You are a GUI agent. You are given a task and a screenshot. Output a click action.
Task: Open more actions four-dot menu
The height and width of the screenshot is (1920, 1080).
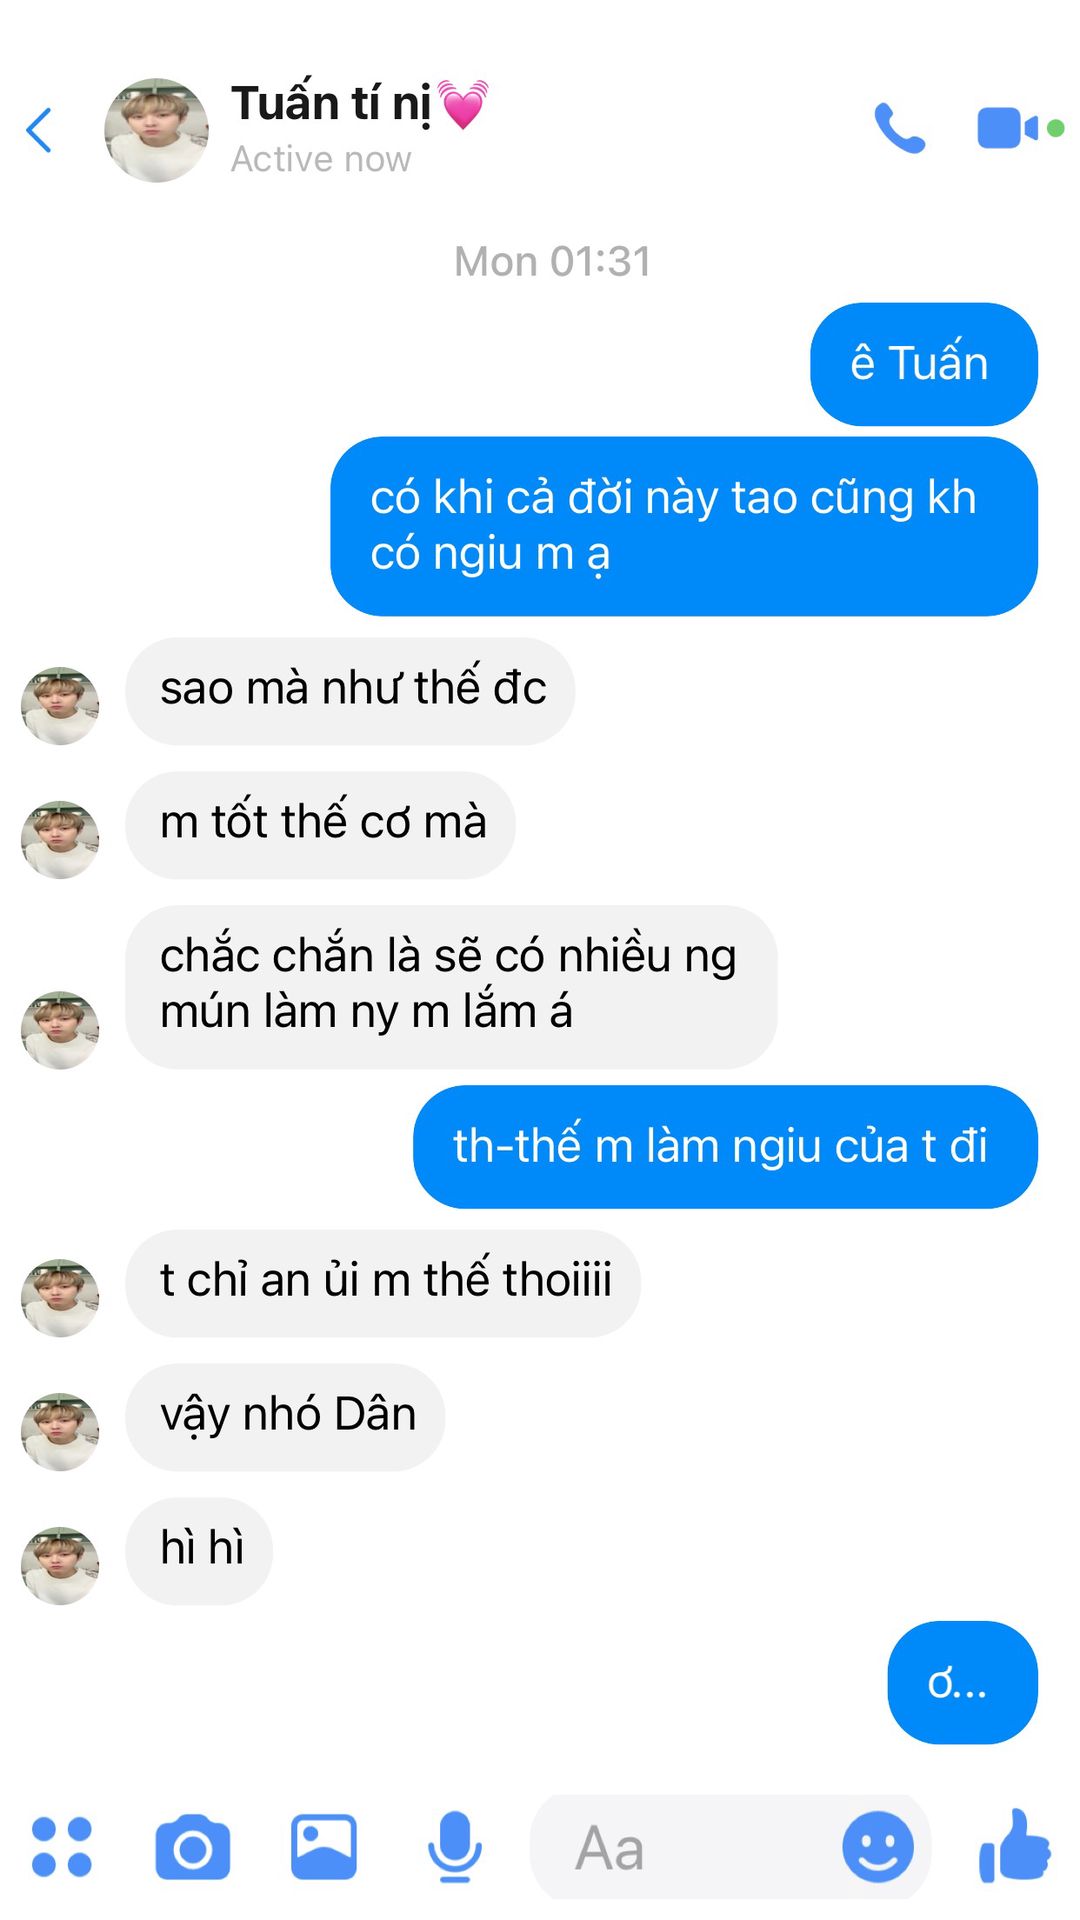62,1846
